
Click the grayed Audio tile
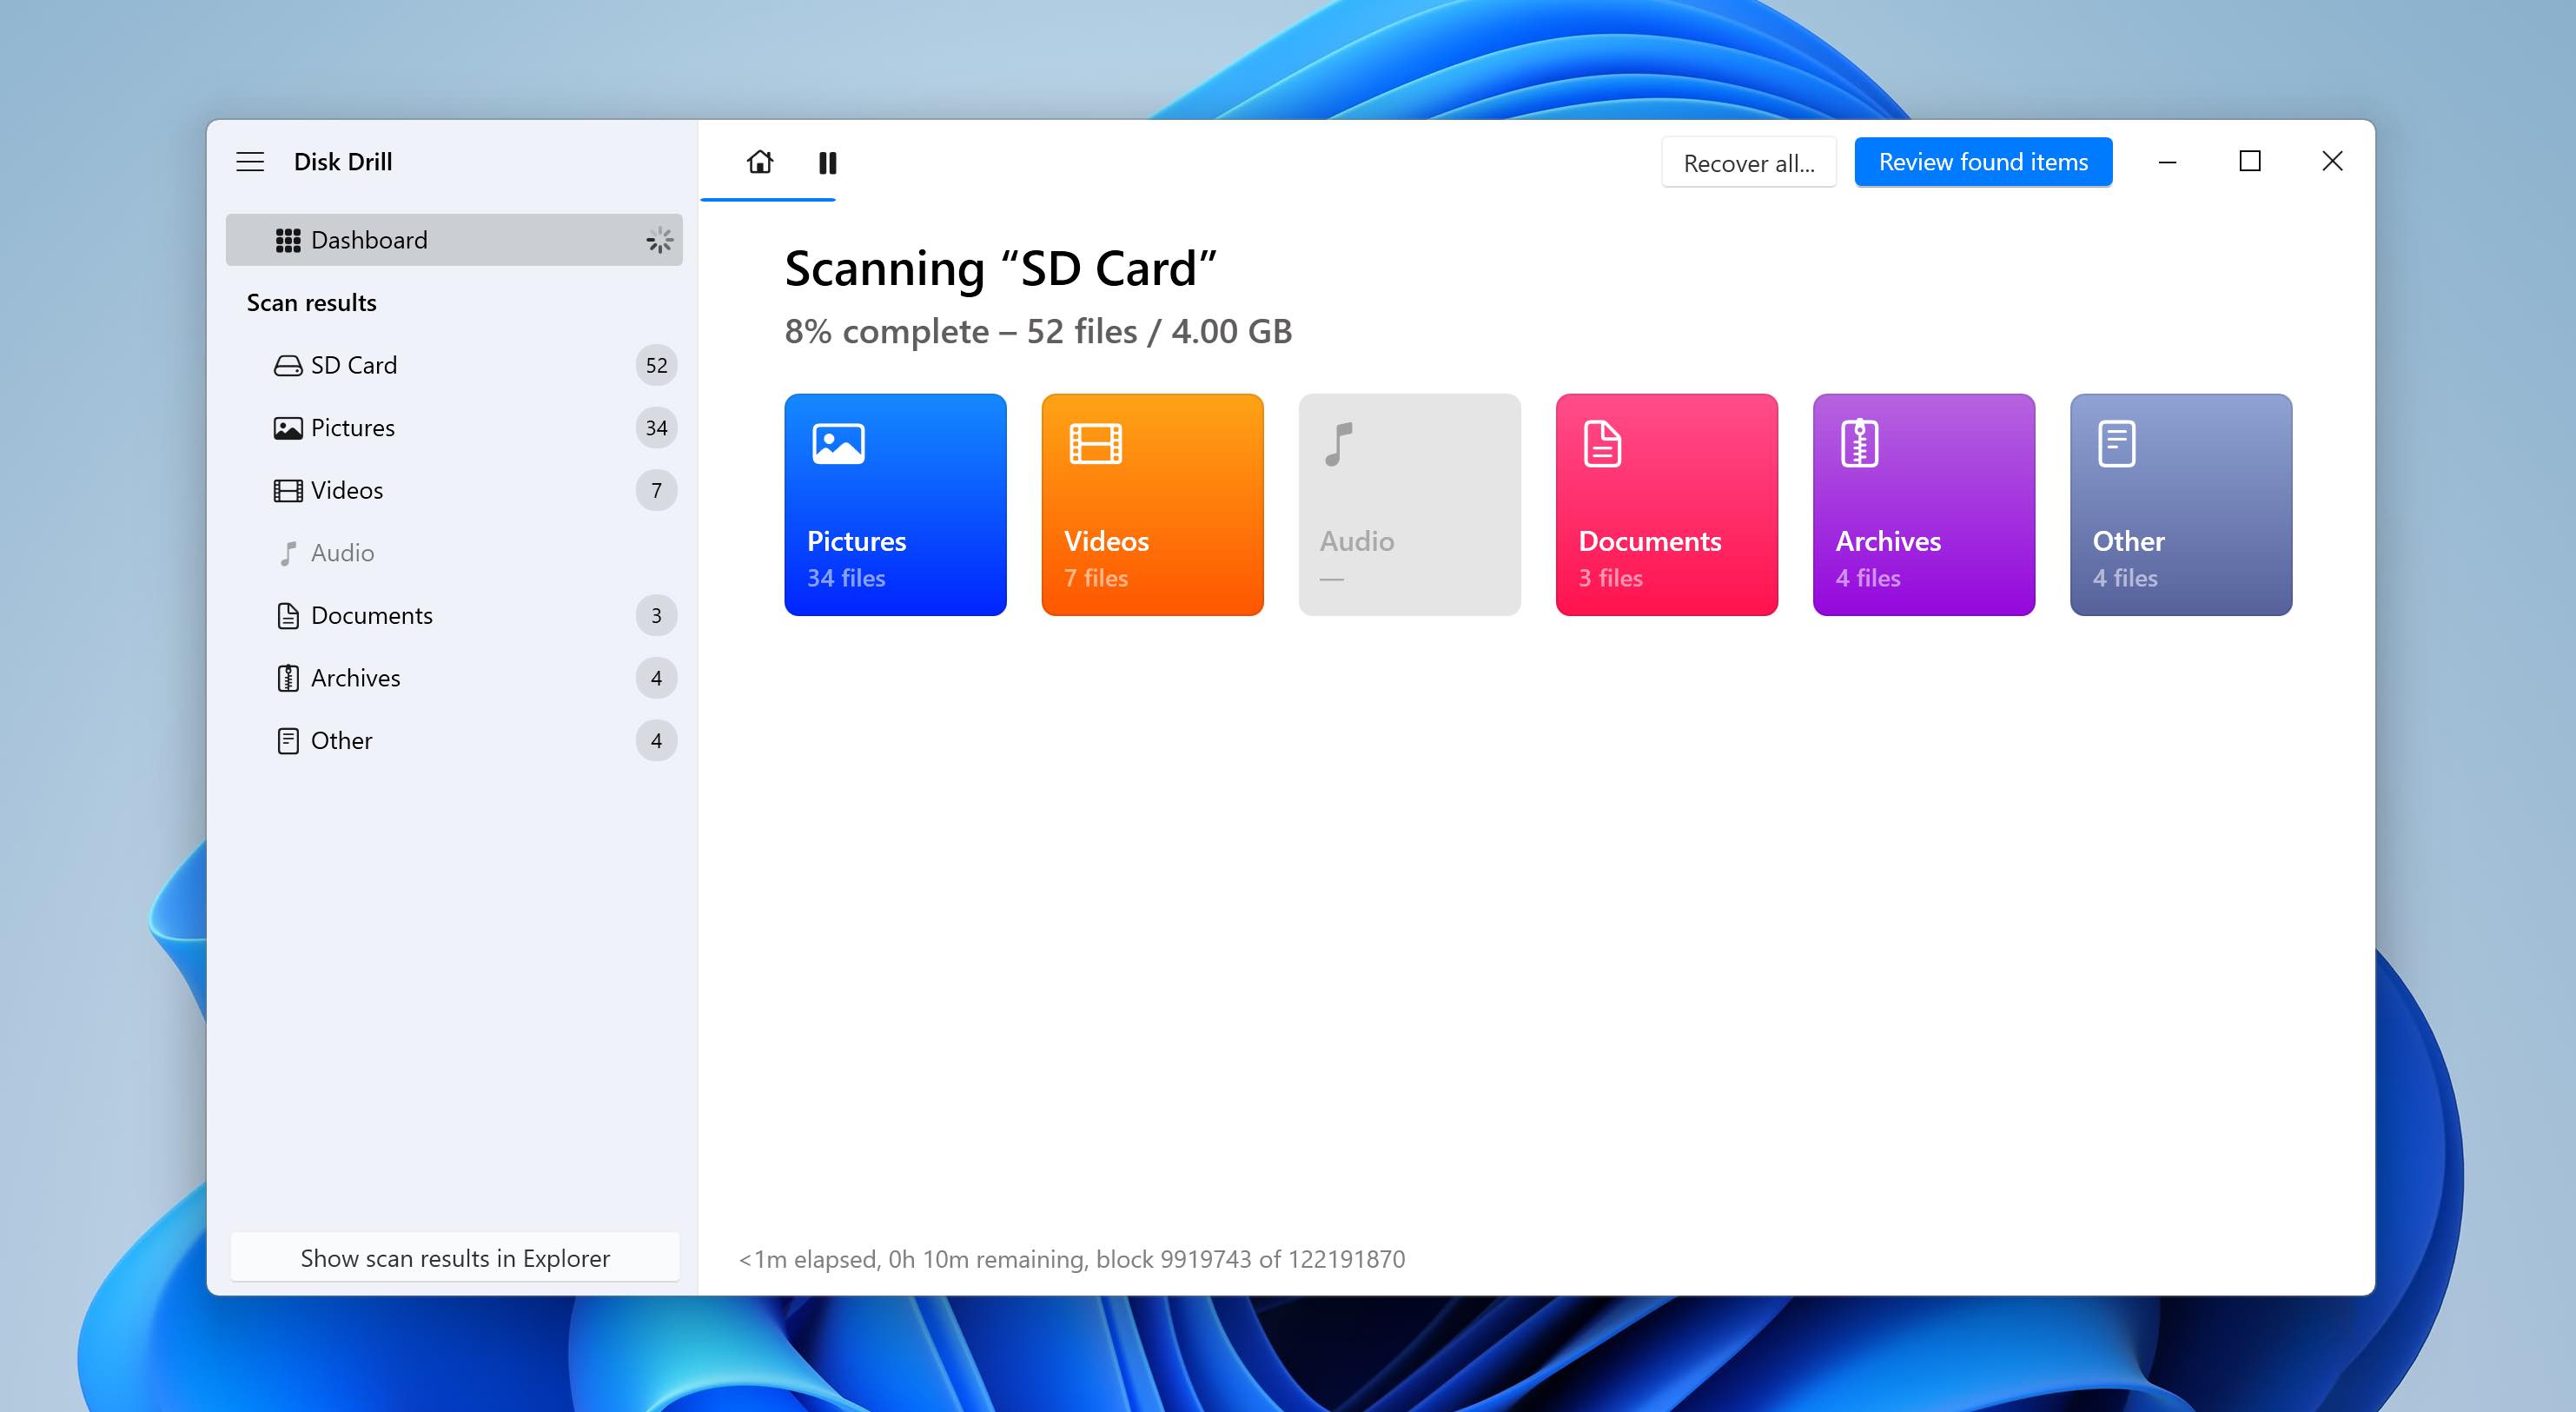pyautogui.click(x=1409, y=505)
